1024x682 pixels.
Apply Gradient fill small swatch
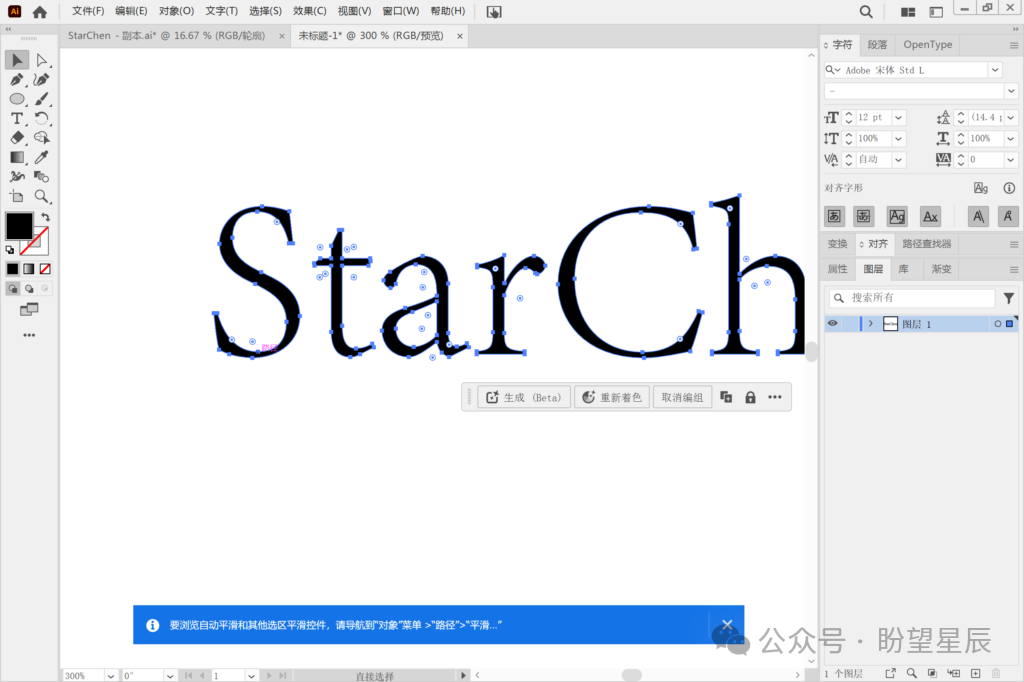(29, 268)
